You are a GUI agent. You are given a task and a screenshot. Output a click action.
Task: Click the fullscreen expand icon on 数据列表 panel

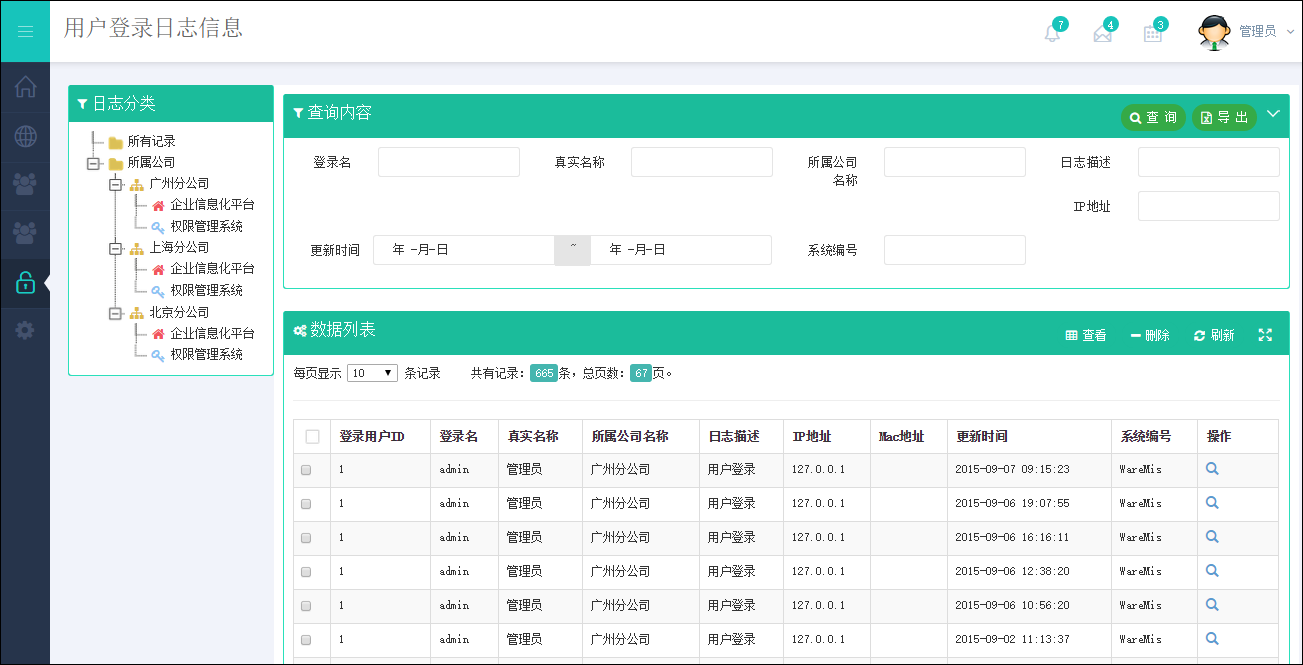pos(1266,334)
